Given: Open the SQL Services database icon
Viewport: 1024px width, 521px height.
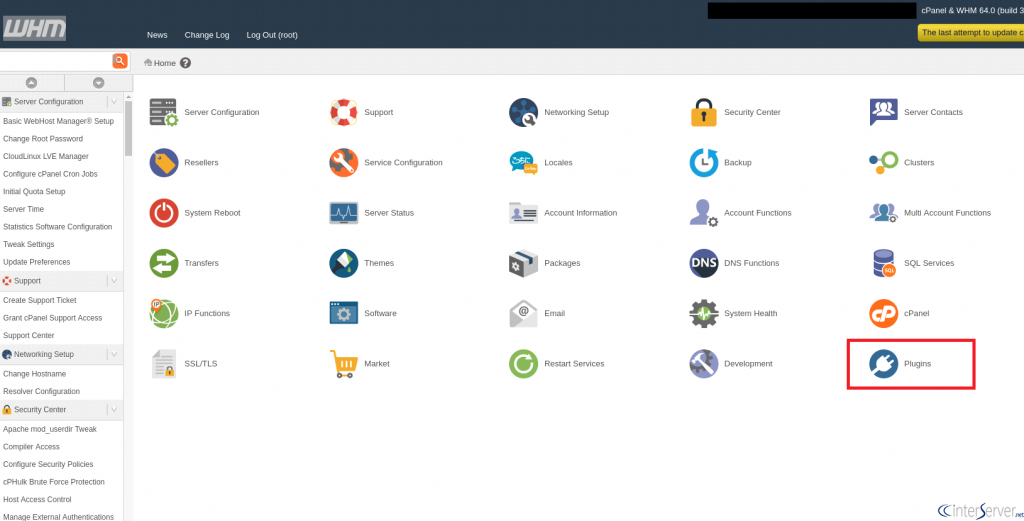Looking at the screenshot, I should click(x=884, y=263).
